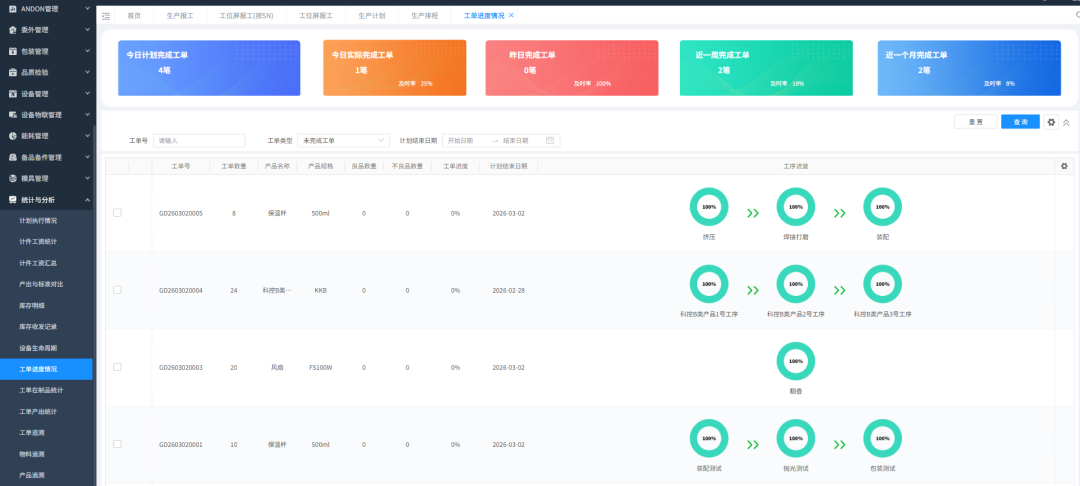
Task: Click the 重置 button
Action: pos(975,122)
